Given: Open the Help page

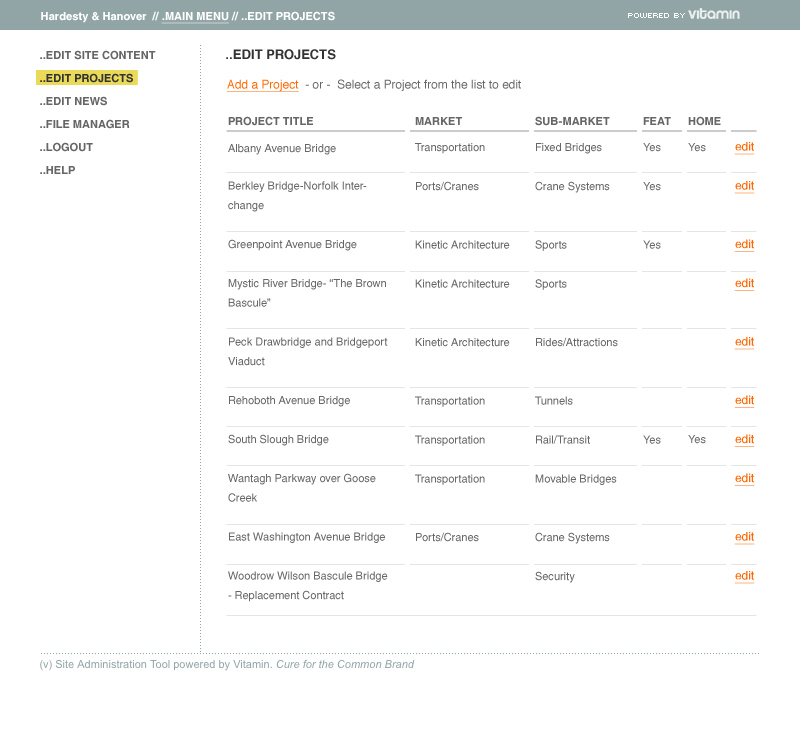Looking at the screenshot, I should 58,170.
